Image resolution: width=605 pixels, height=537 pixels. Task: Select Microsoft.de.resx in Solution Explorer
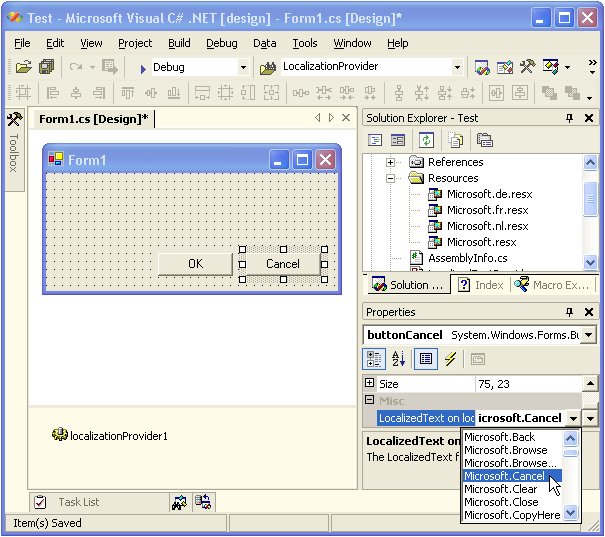tap(489, 194)
